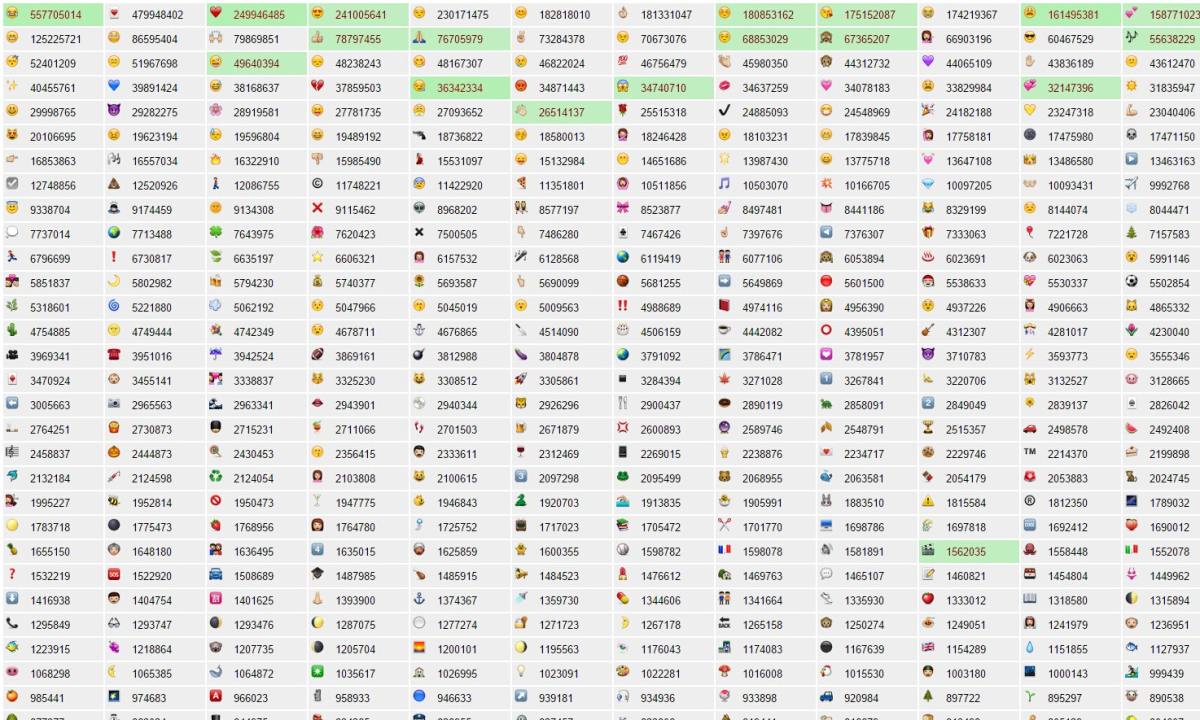This screenshot has height=720, width=1200.
Task: Click the broken heart emoji beside 37859503
Action: (x=317, y=87)
